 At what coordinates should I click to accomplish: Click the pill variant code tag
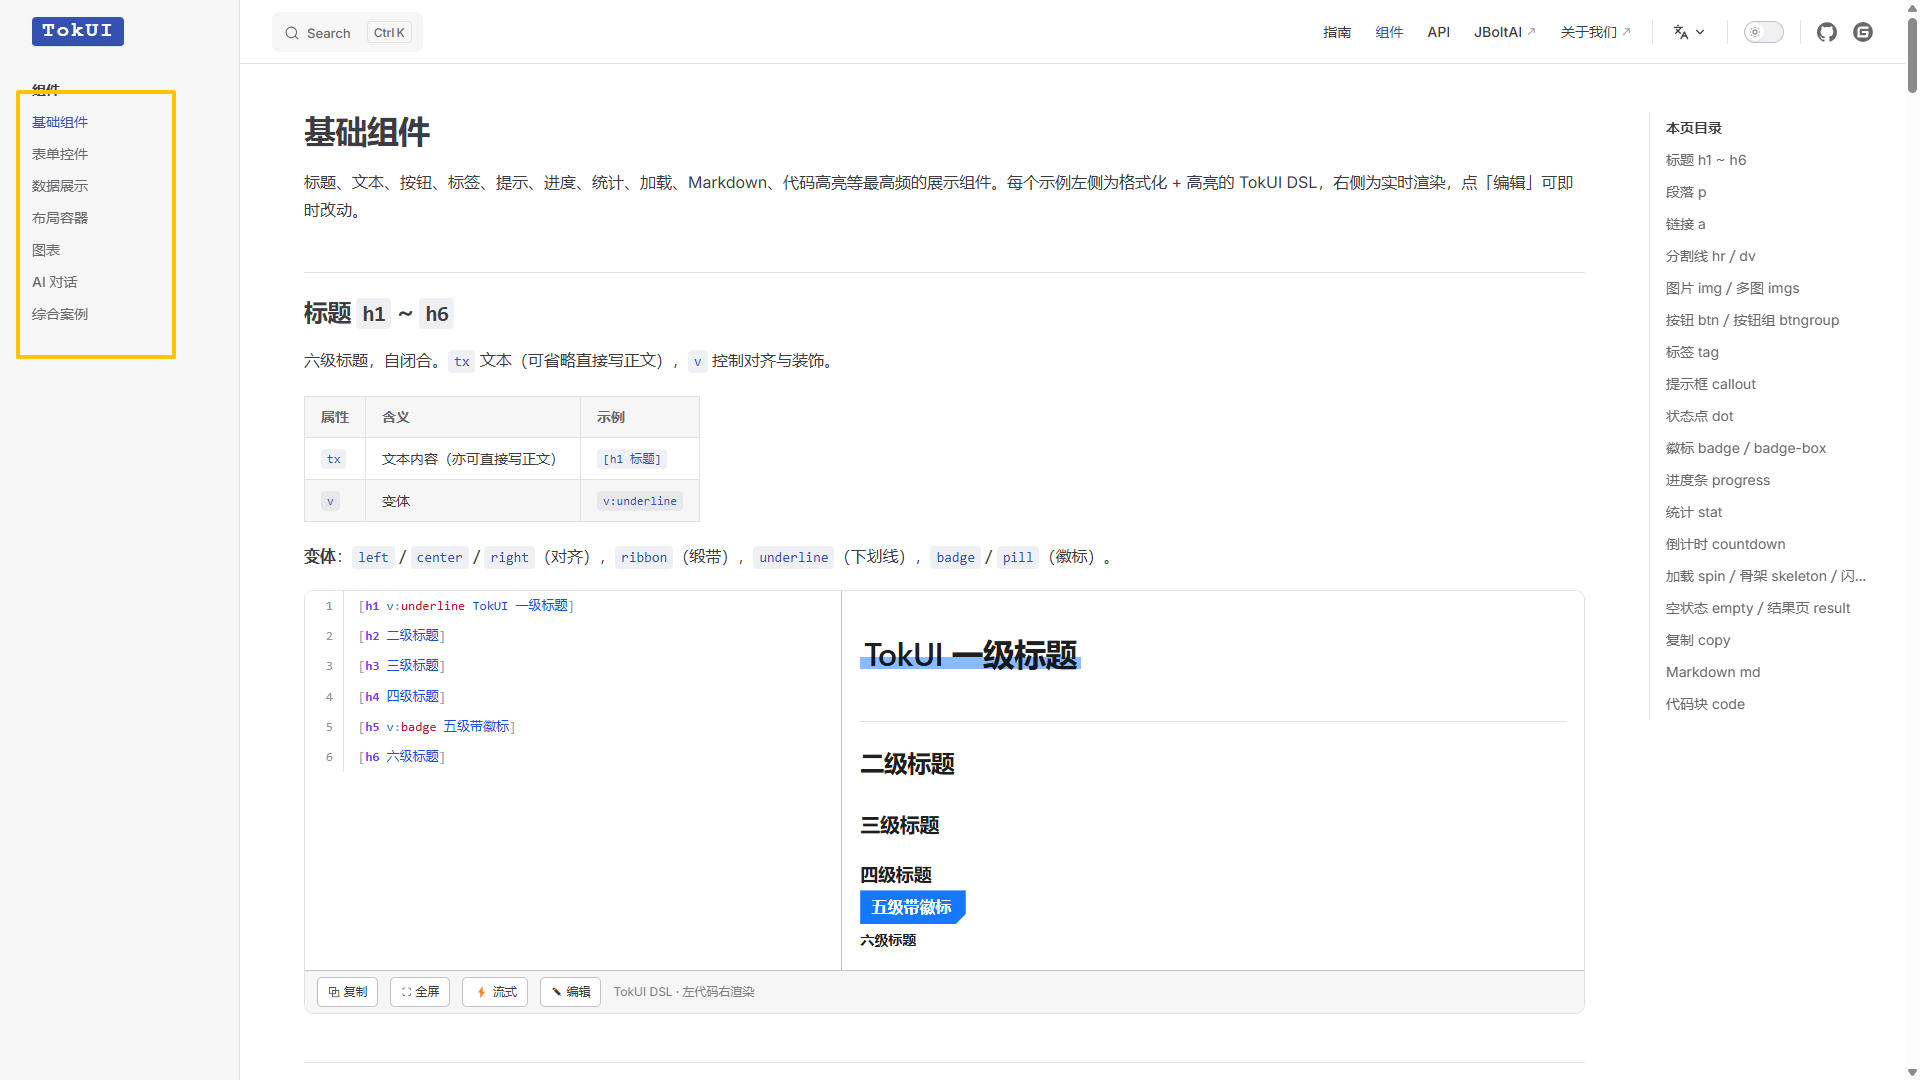coord(1018,557)
